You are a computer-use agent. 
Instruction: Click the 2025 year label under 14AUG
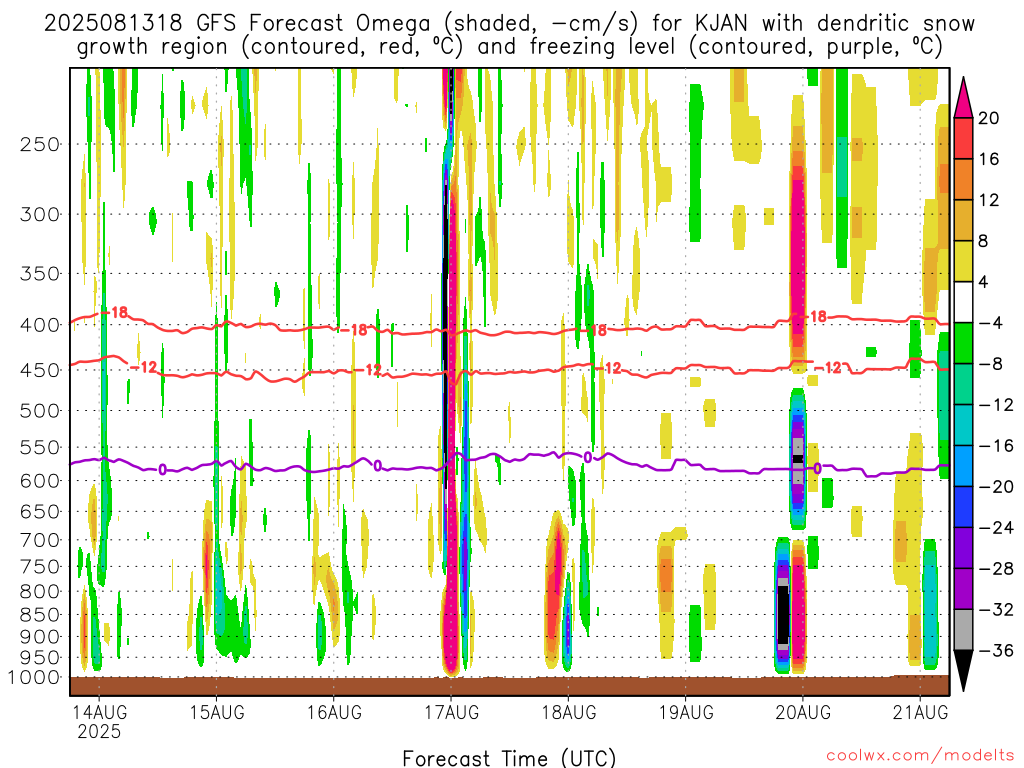(x=99, y=732)
